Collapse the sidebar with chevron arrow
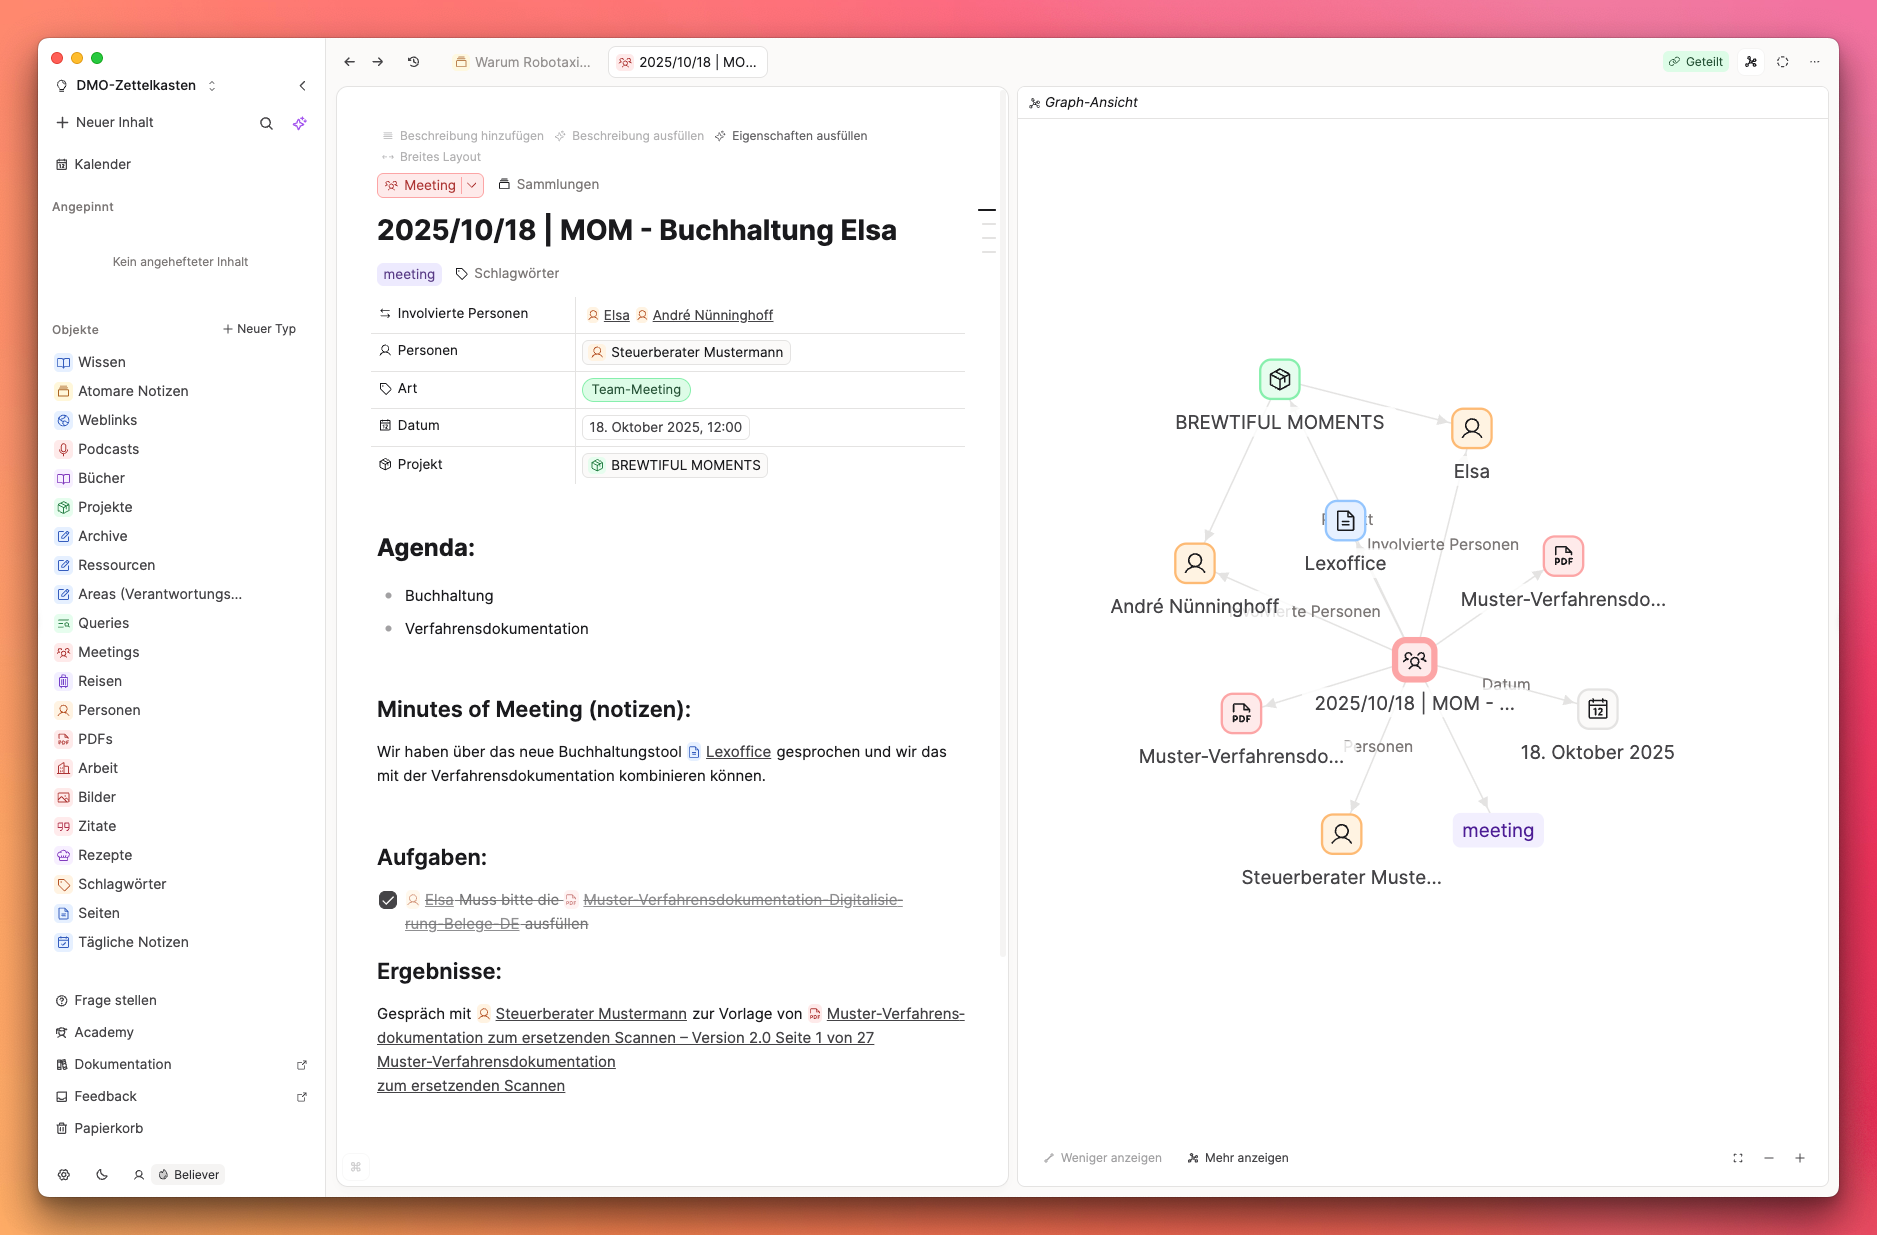 302,86
